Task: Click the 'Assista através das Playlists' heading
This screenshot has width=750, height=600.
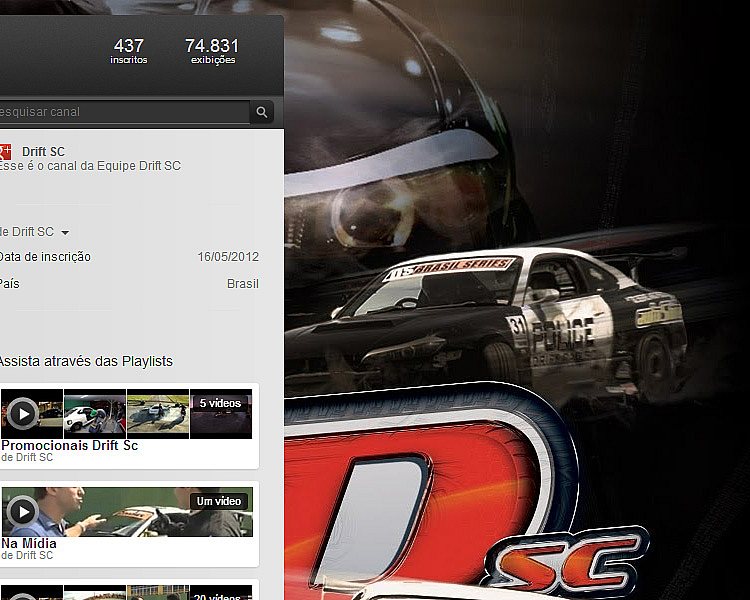Action: click(x=86, y=361)
